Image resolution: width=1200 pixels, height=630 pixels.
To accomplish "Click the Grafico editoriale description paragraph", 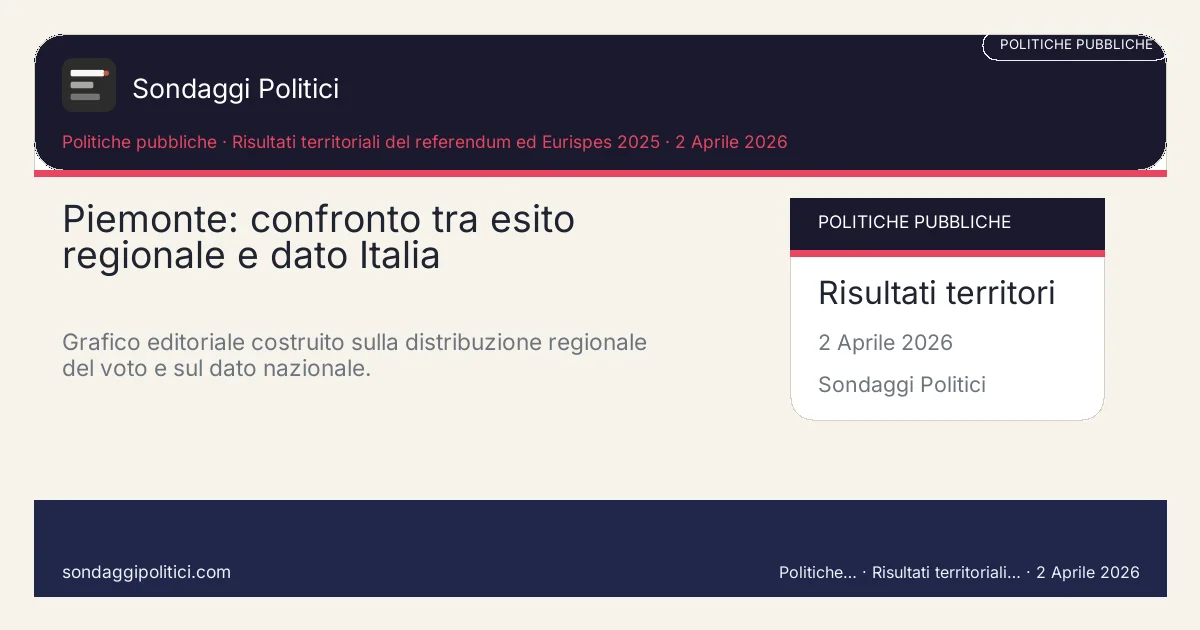I will click(354, 355).
